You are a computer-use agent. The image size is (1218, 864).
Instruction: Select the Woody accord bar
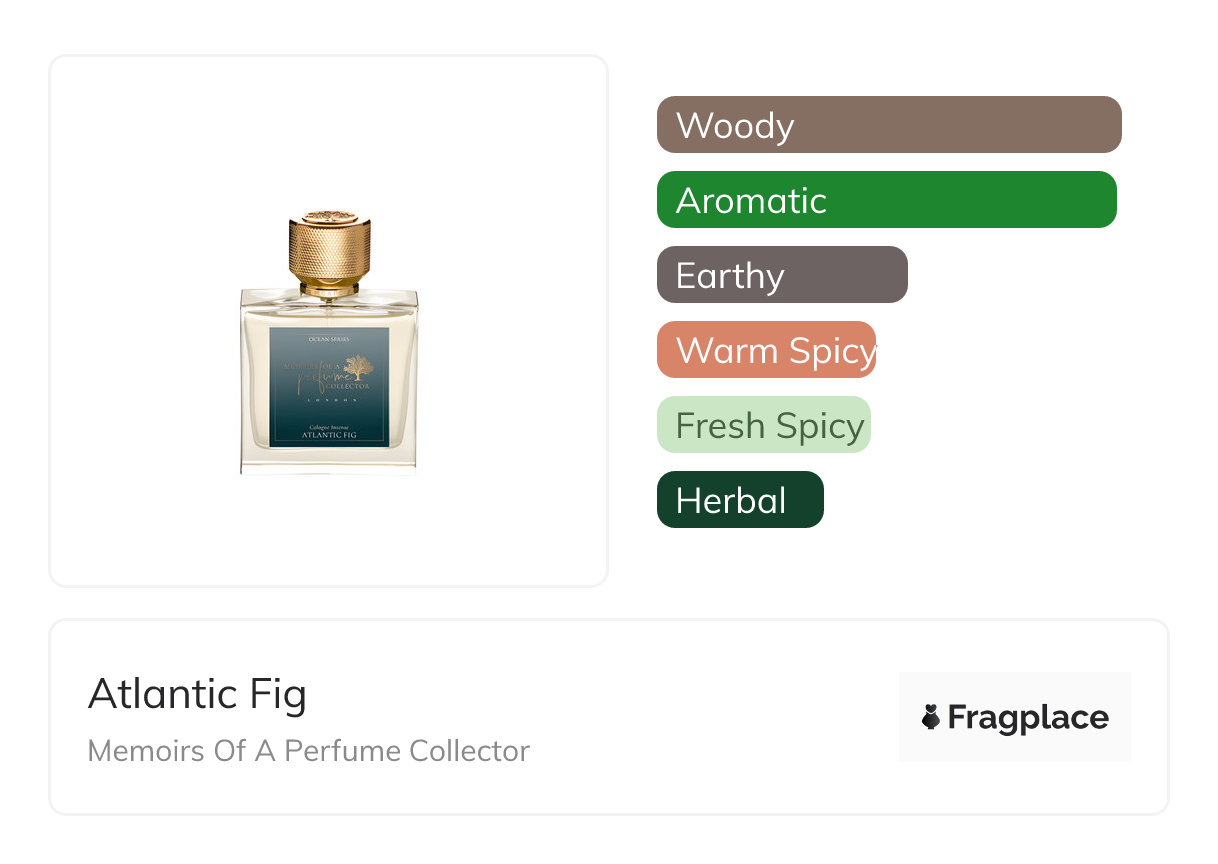pyautogui.click(x=888, y=125)
